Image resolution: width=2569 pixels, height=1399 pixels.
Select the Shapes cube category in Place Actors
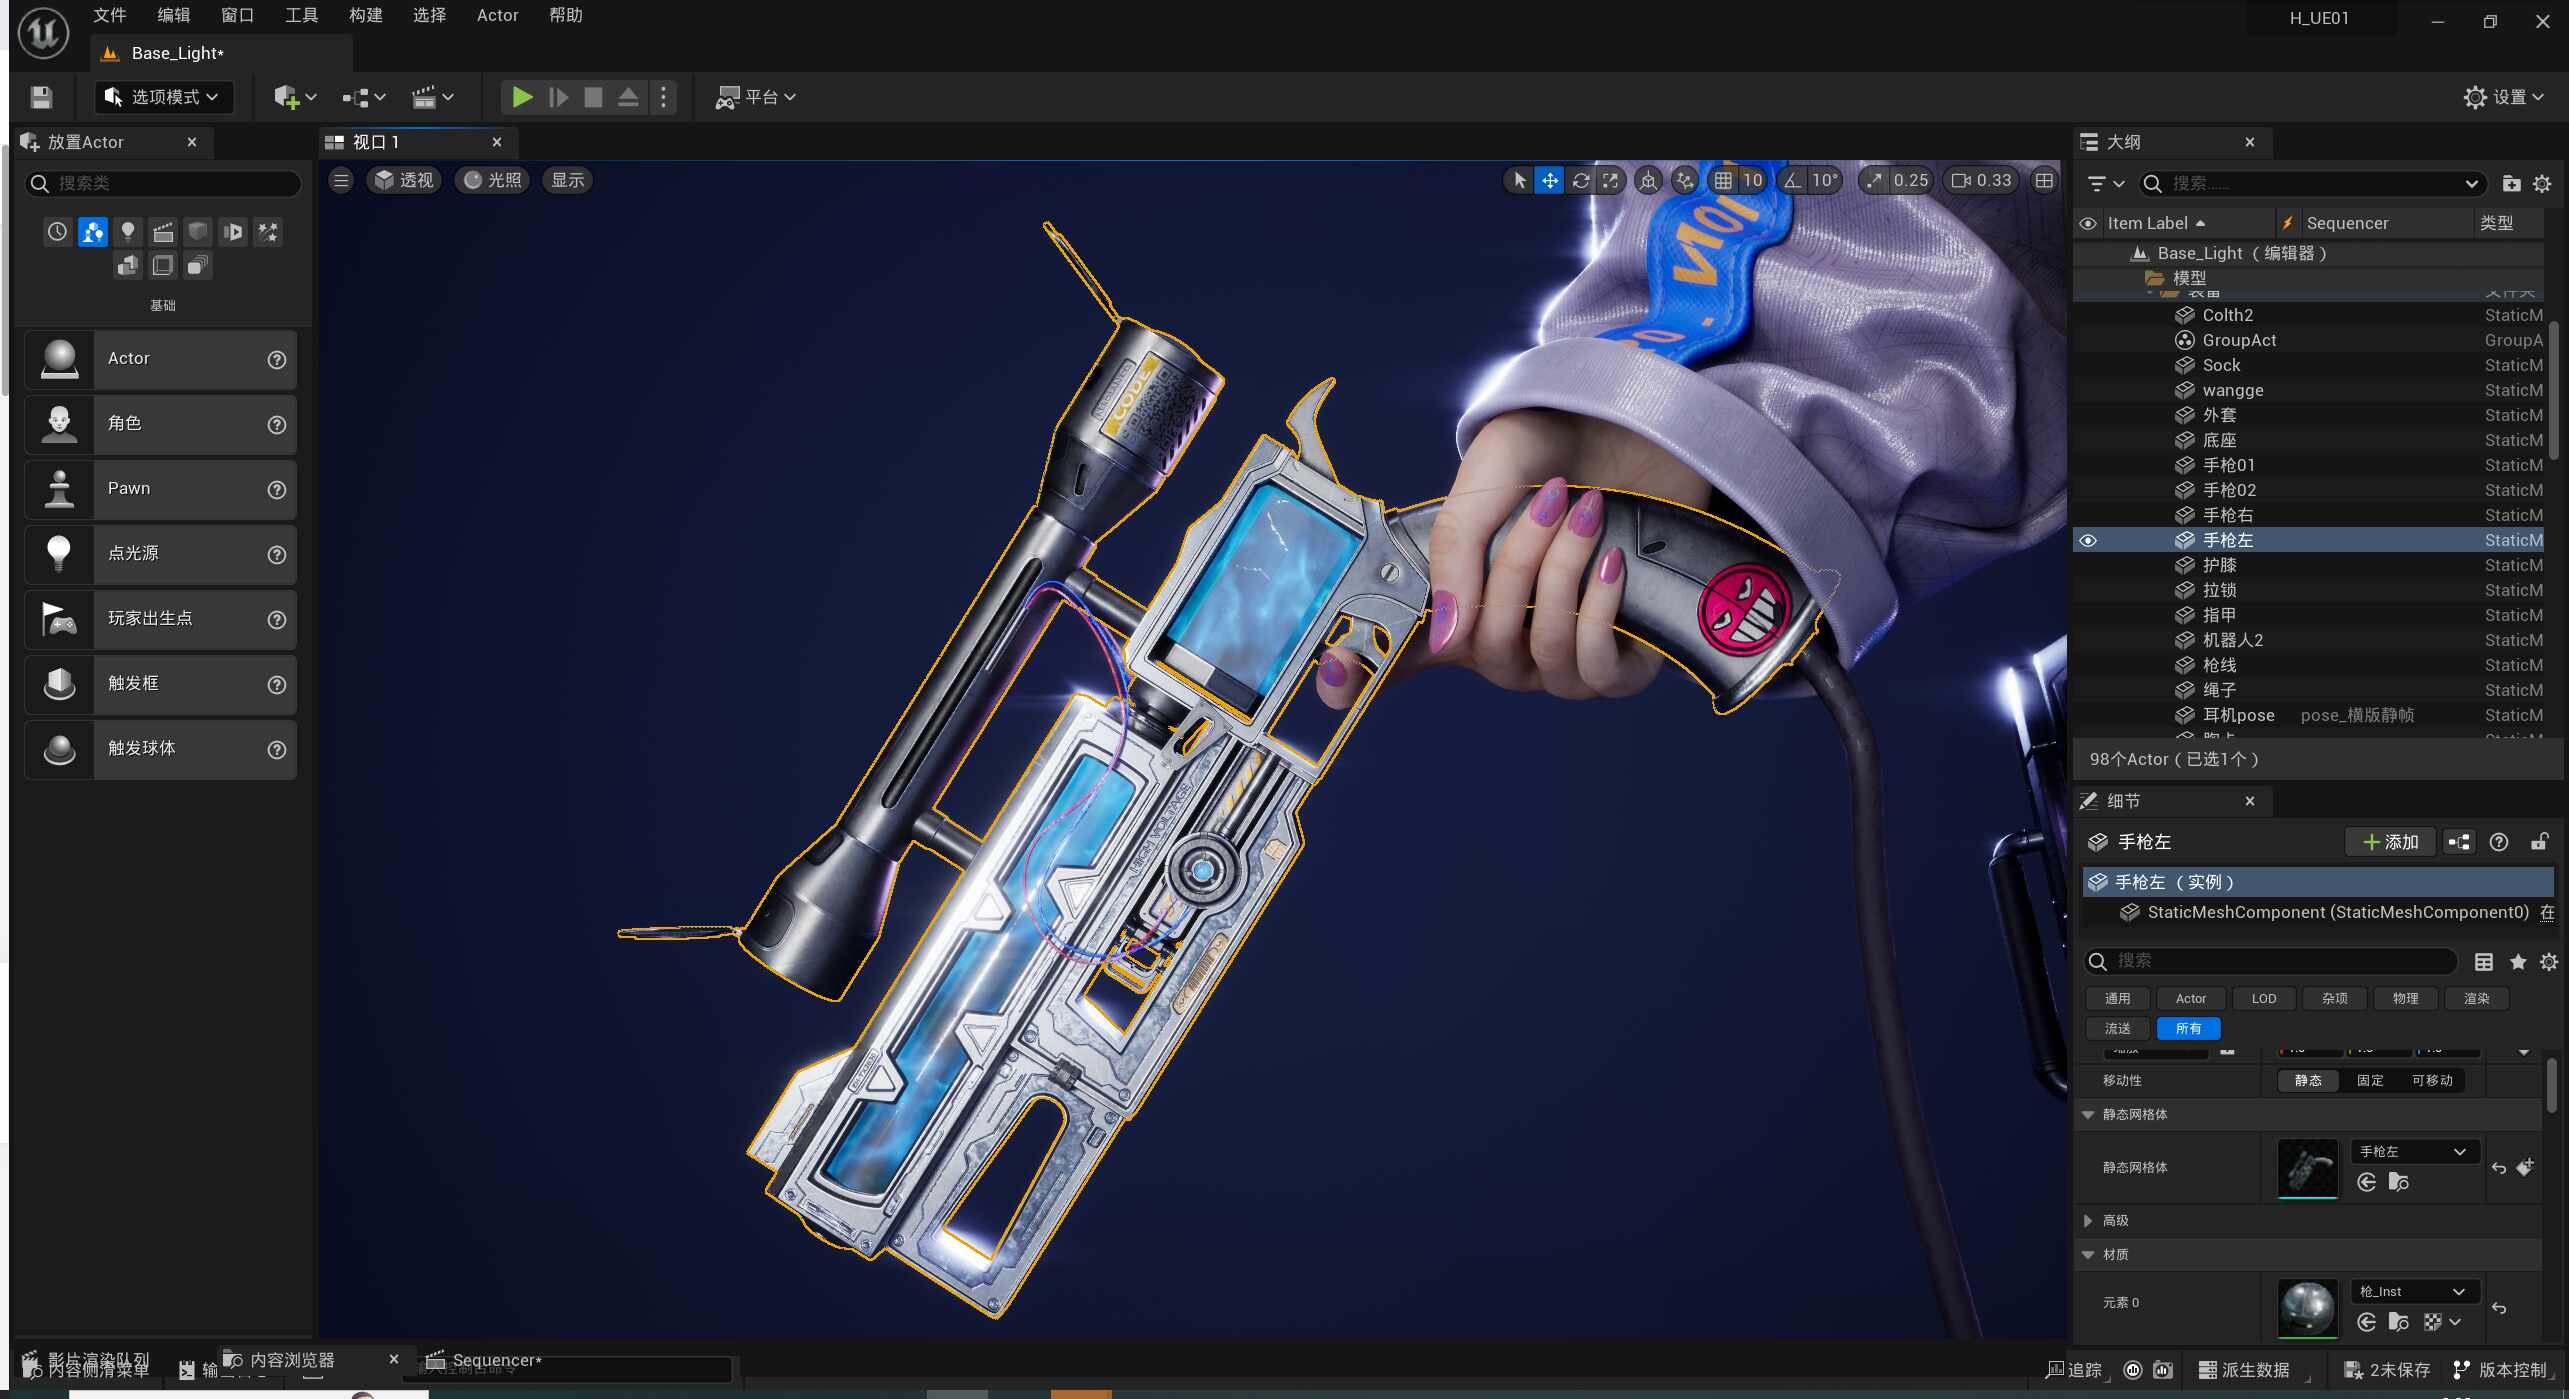point(198,232)
